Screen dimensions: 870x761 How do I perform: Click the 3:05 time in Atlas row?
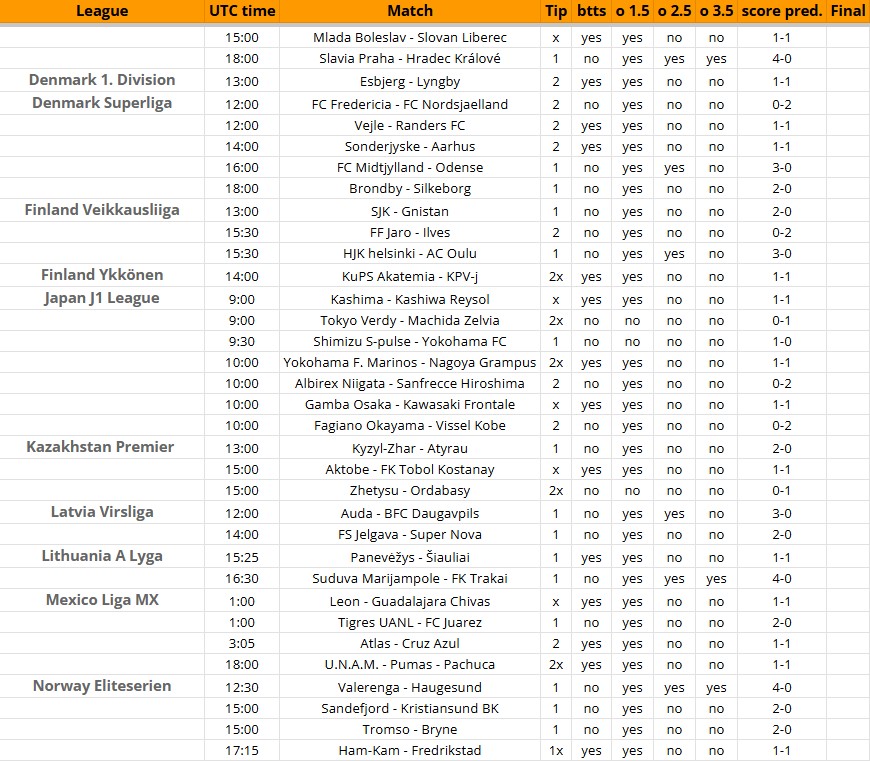[x=242, y=645]
